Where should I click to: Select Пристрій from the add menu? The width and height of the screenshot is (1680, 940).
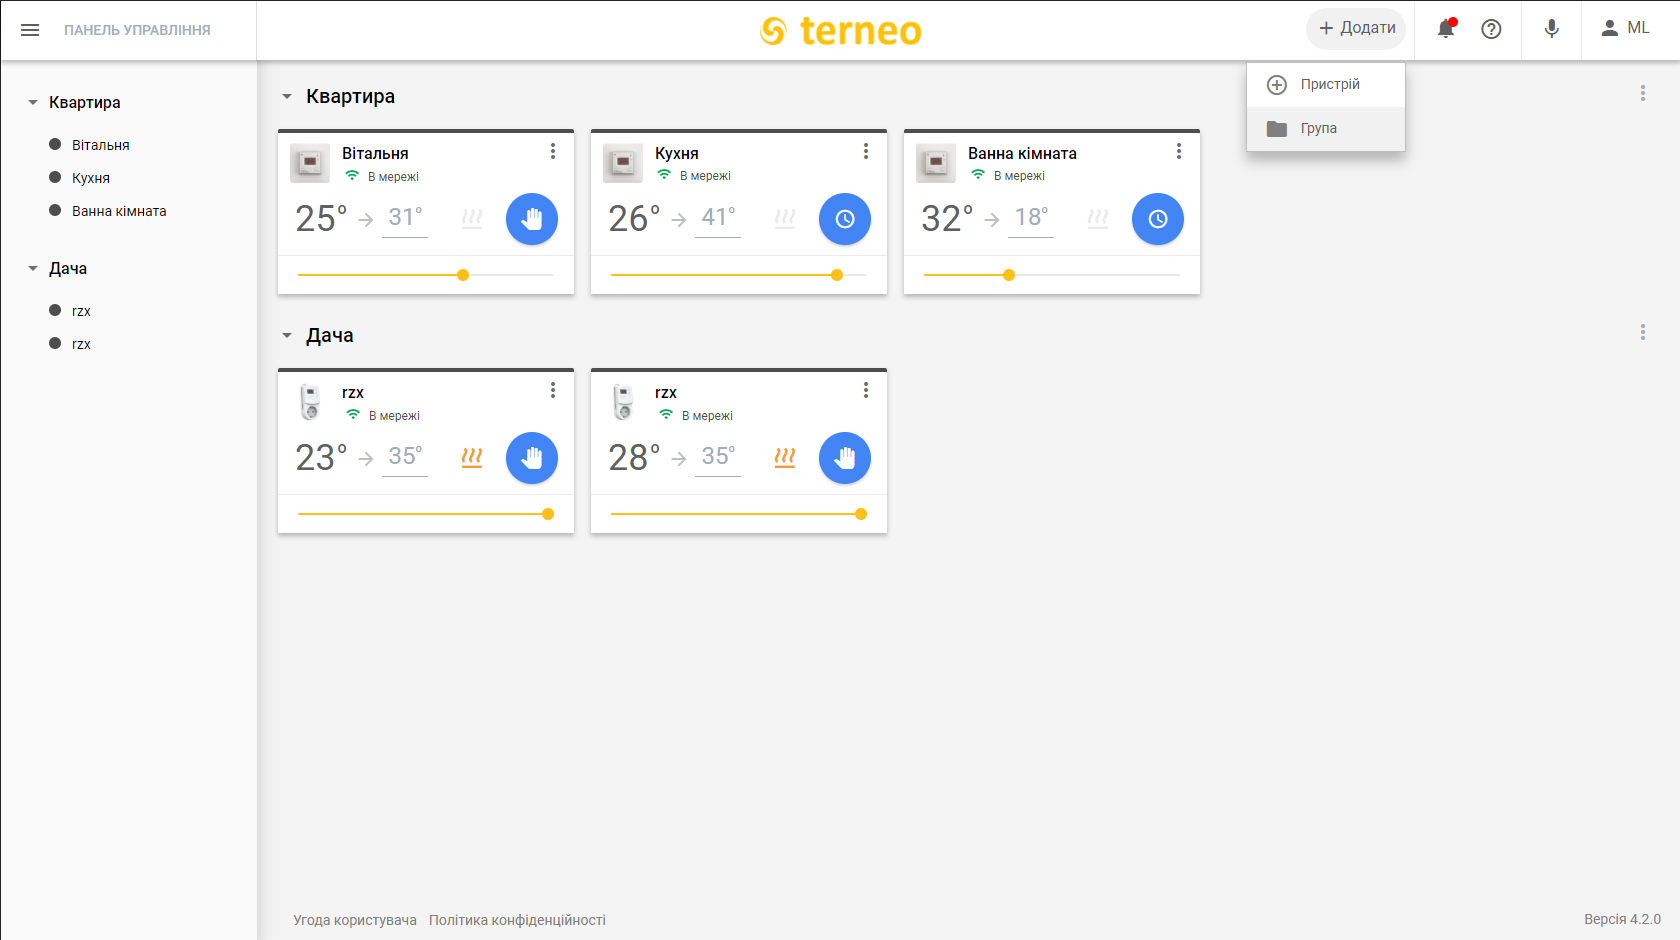click(1326, 85)
